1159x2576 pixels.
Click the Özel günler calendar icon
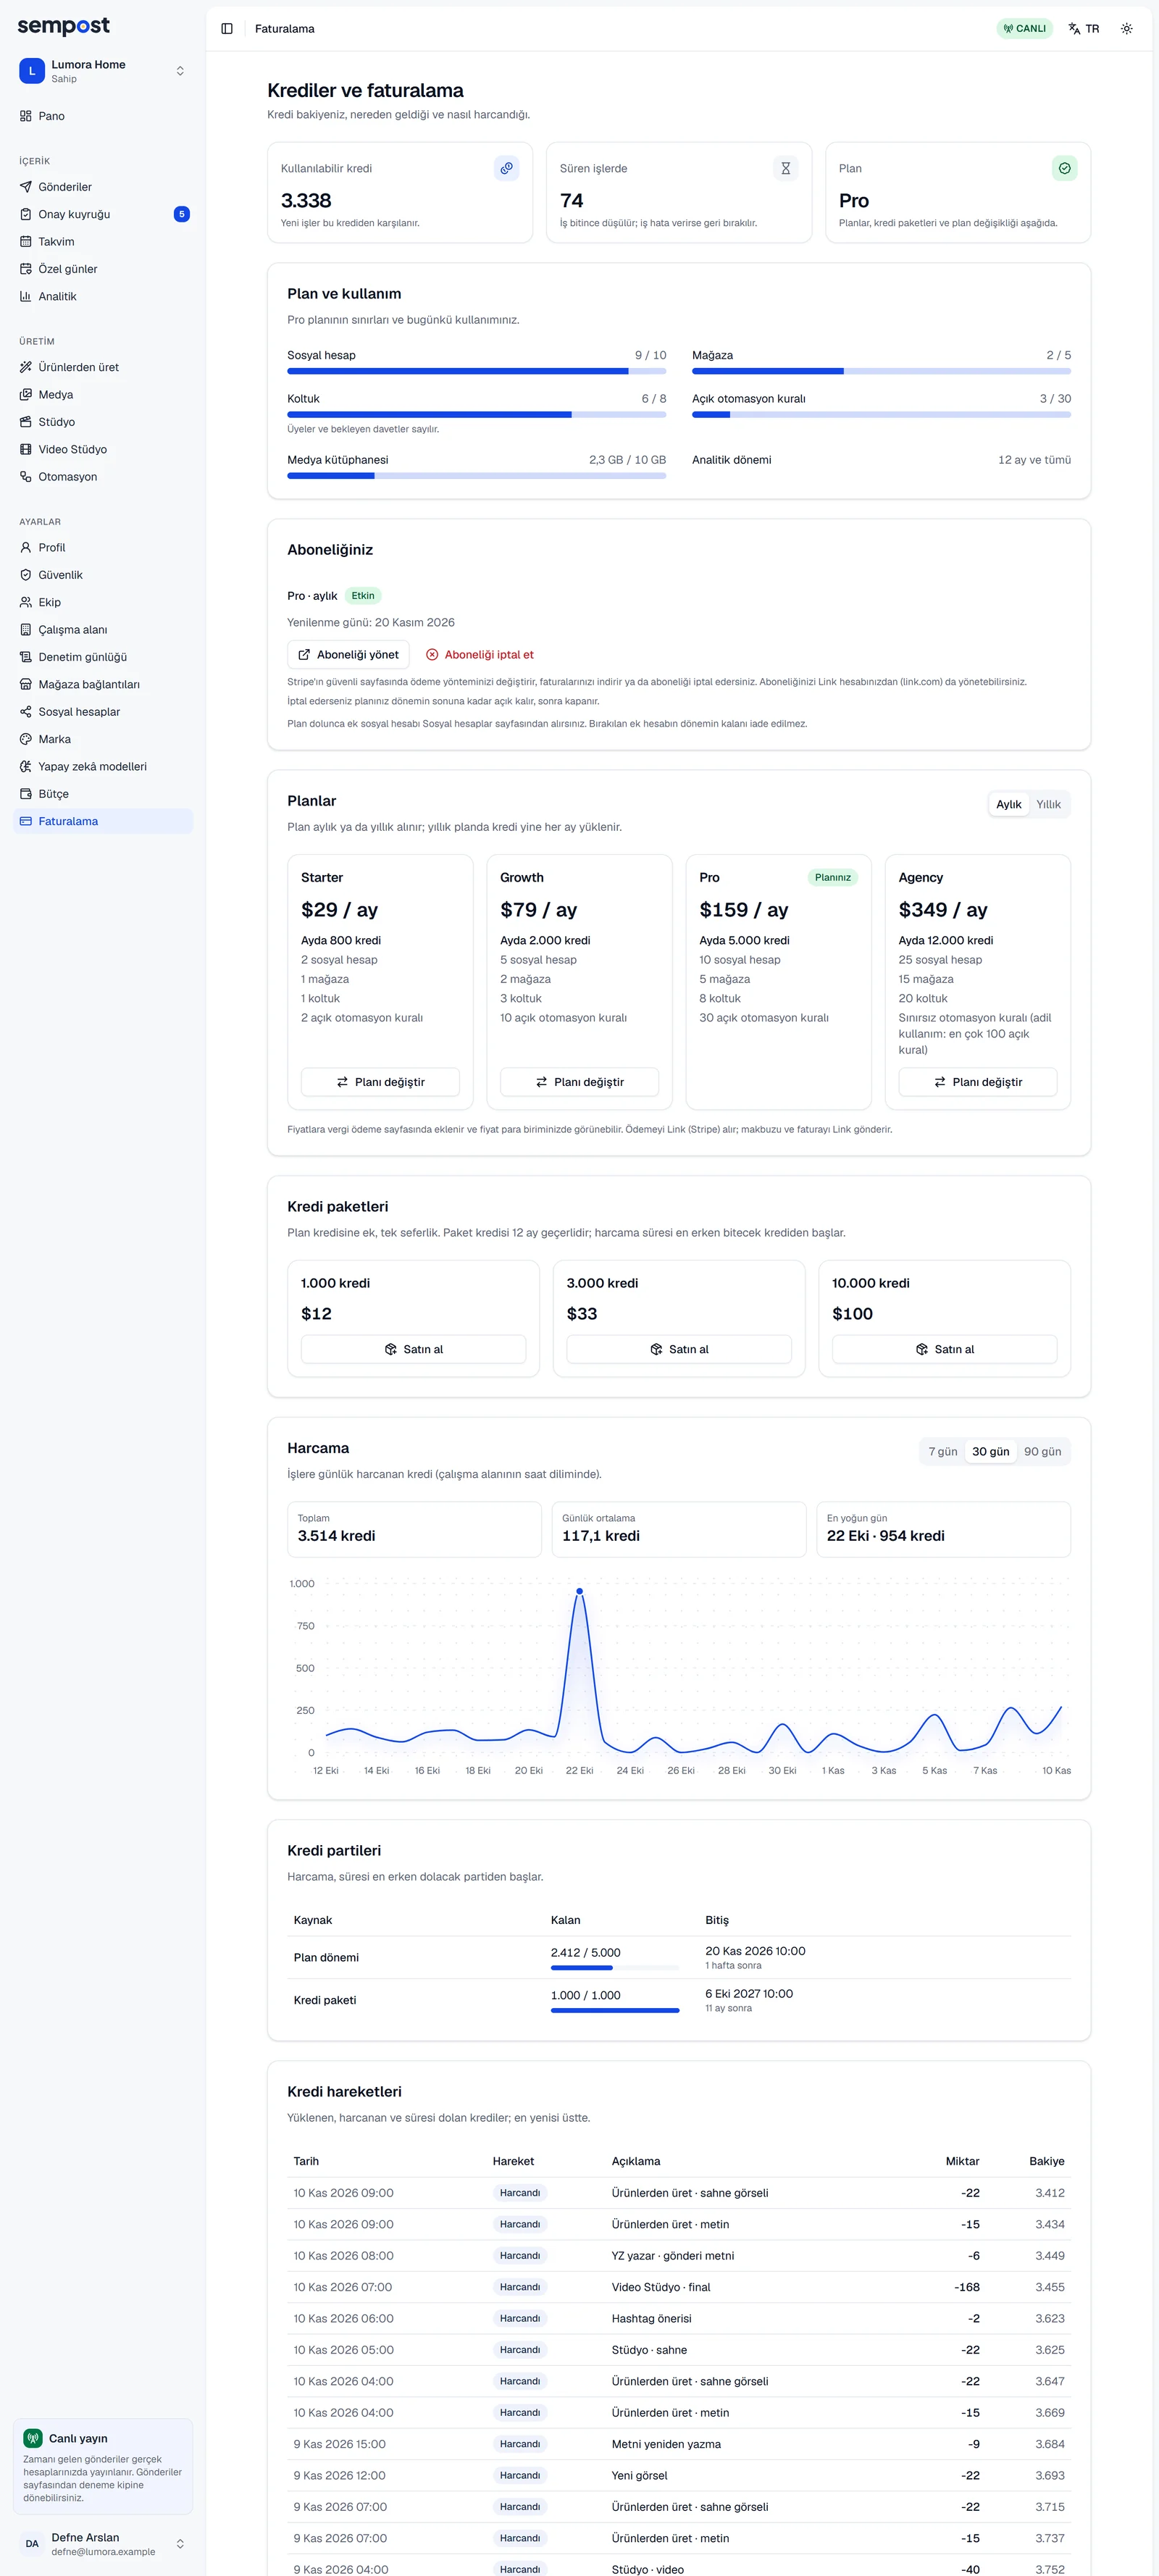pyautogui.click(x=26, y=269)
